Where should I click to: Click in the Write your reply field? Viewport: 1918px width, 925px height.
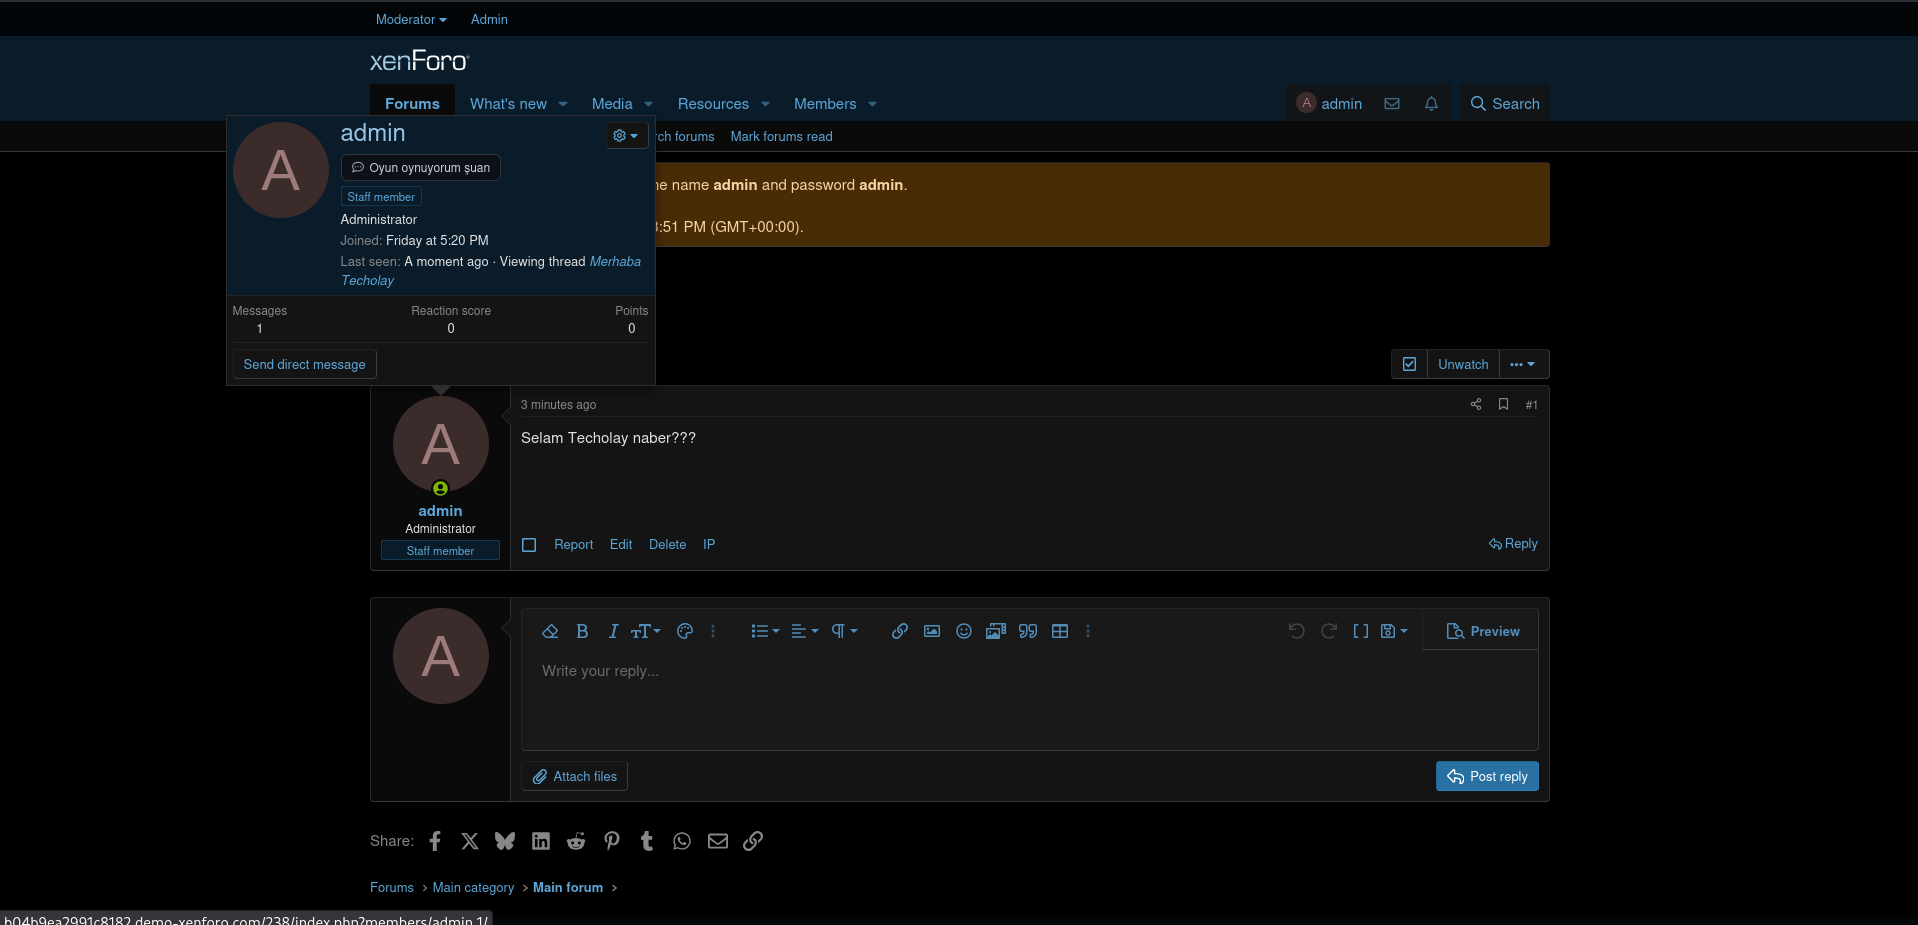point(1029,700)
